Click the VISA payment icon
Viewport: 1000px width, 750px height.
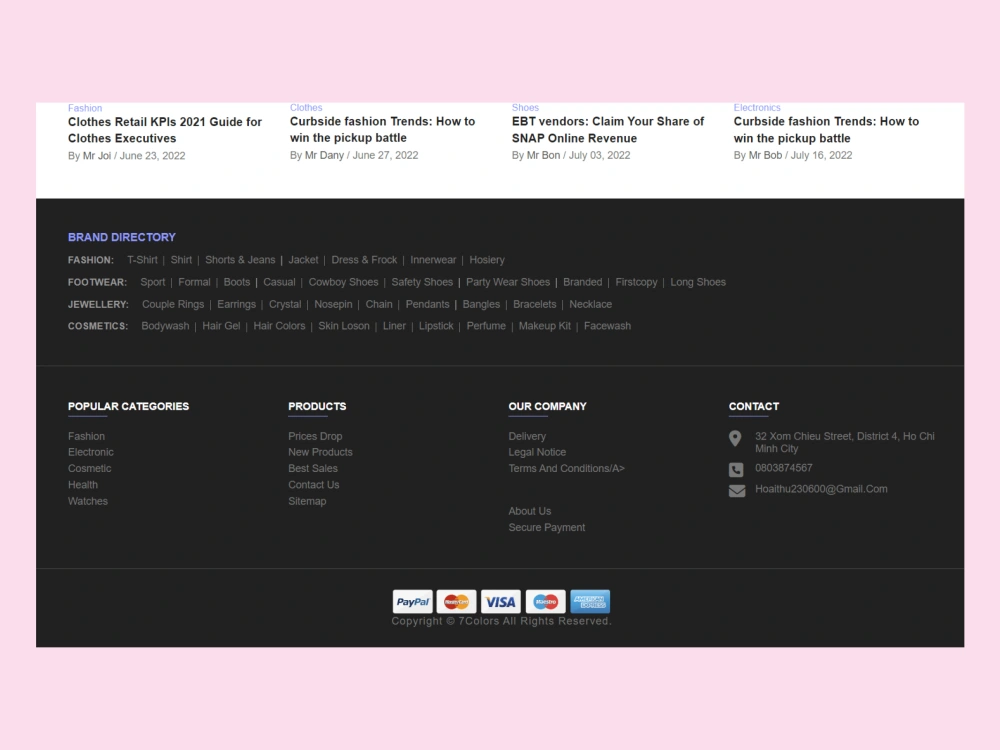click(x=501, y=601)
